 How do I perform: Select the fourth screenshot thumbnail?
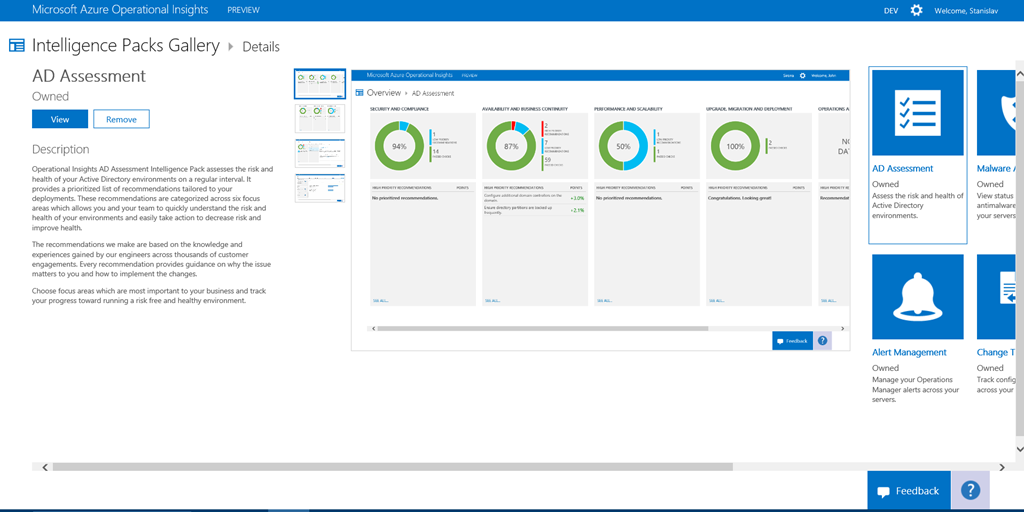(x=320, y=188)
